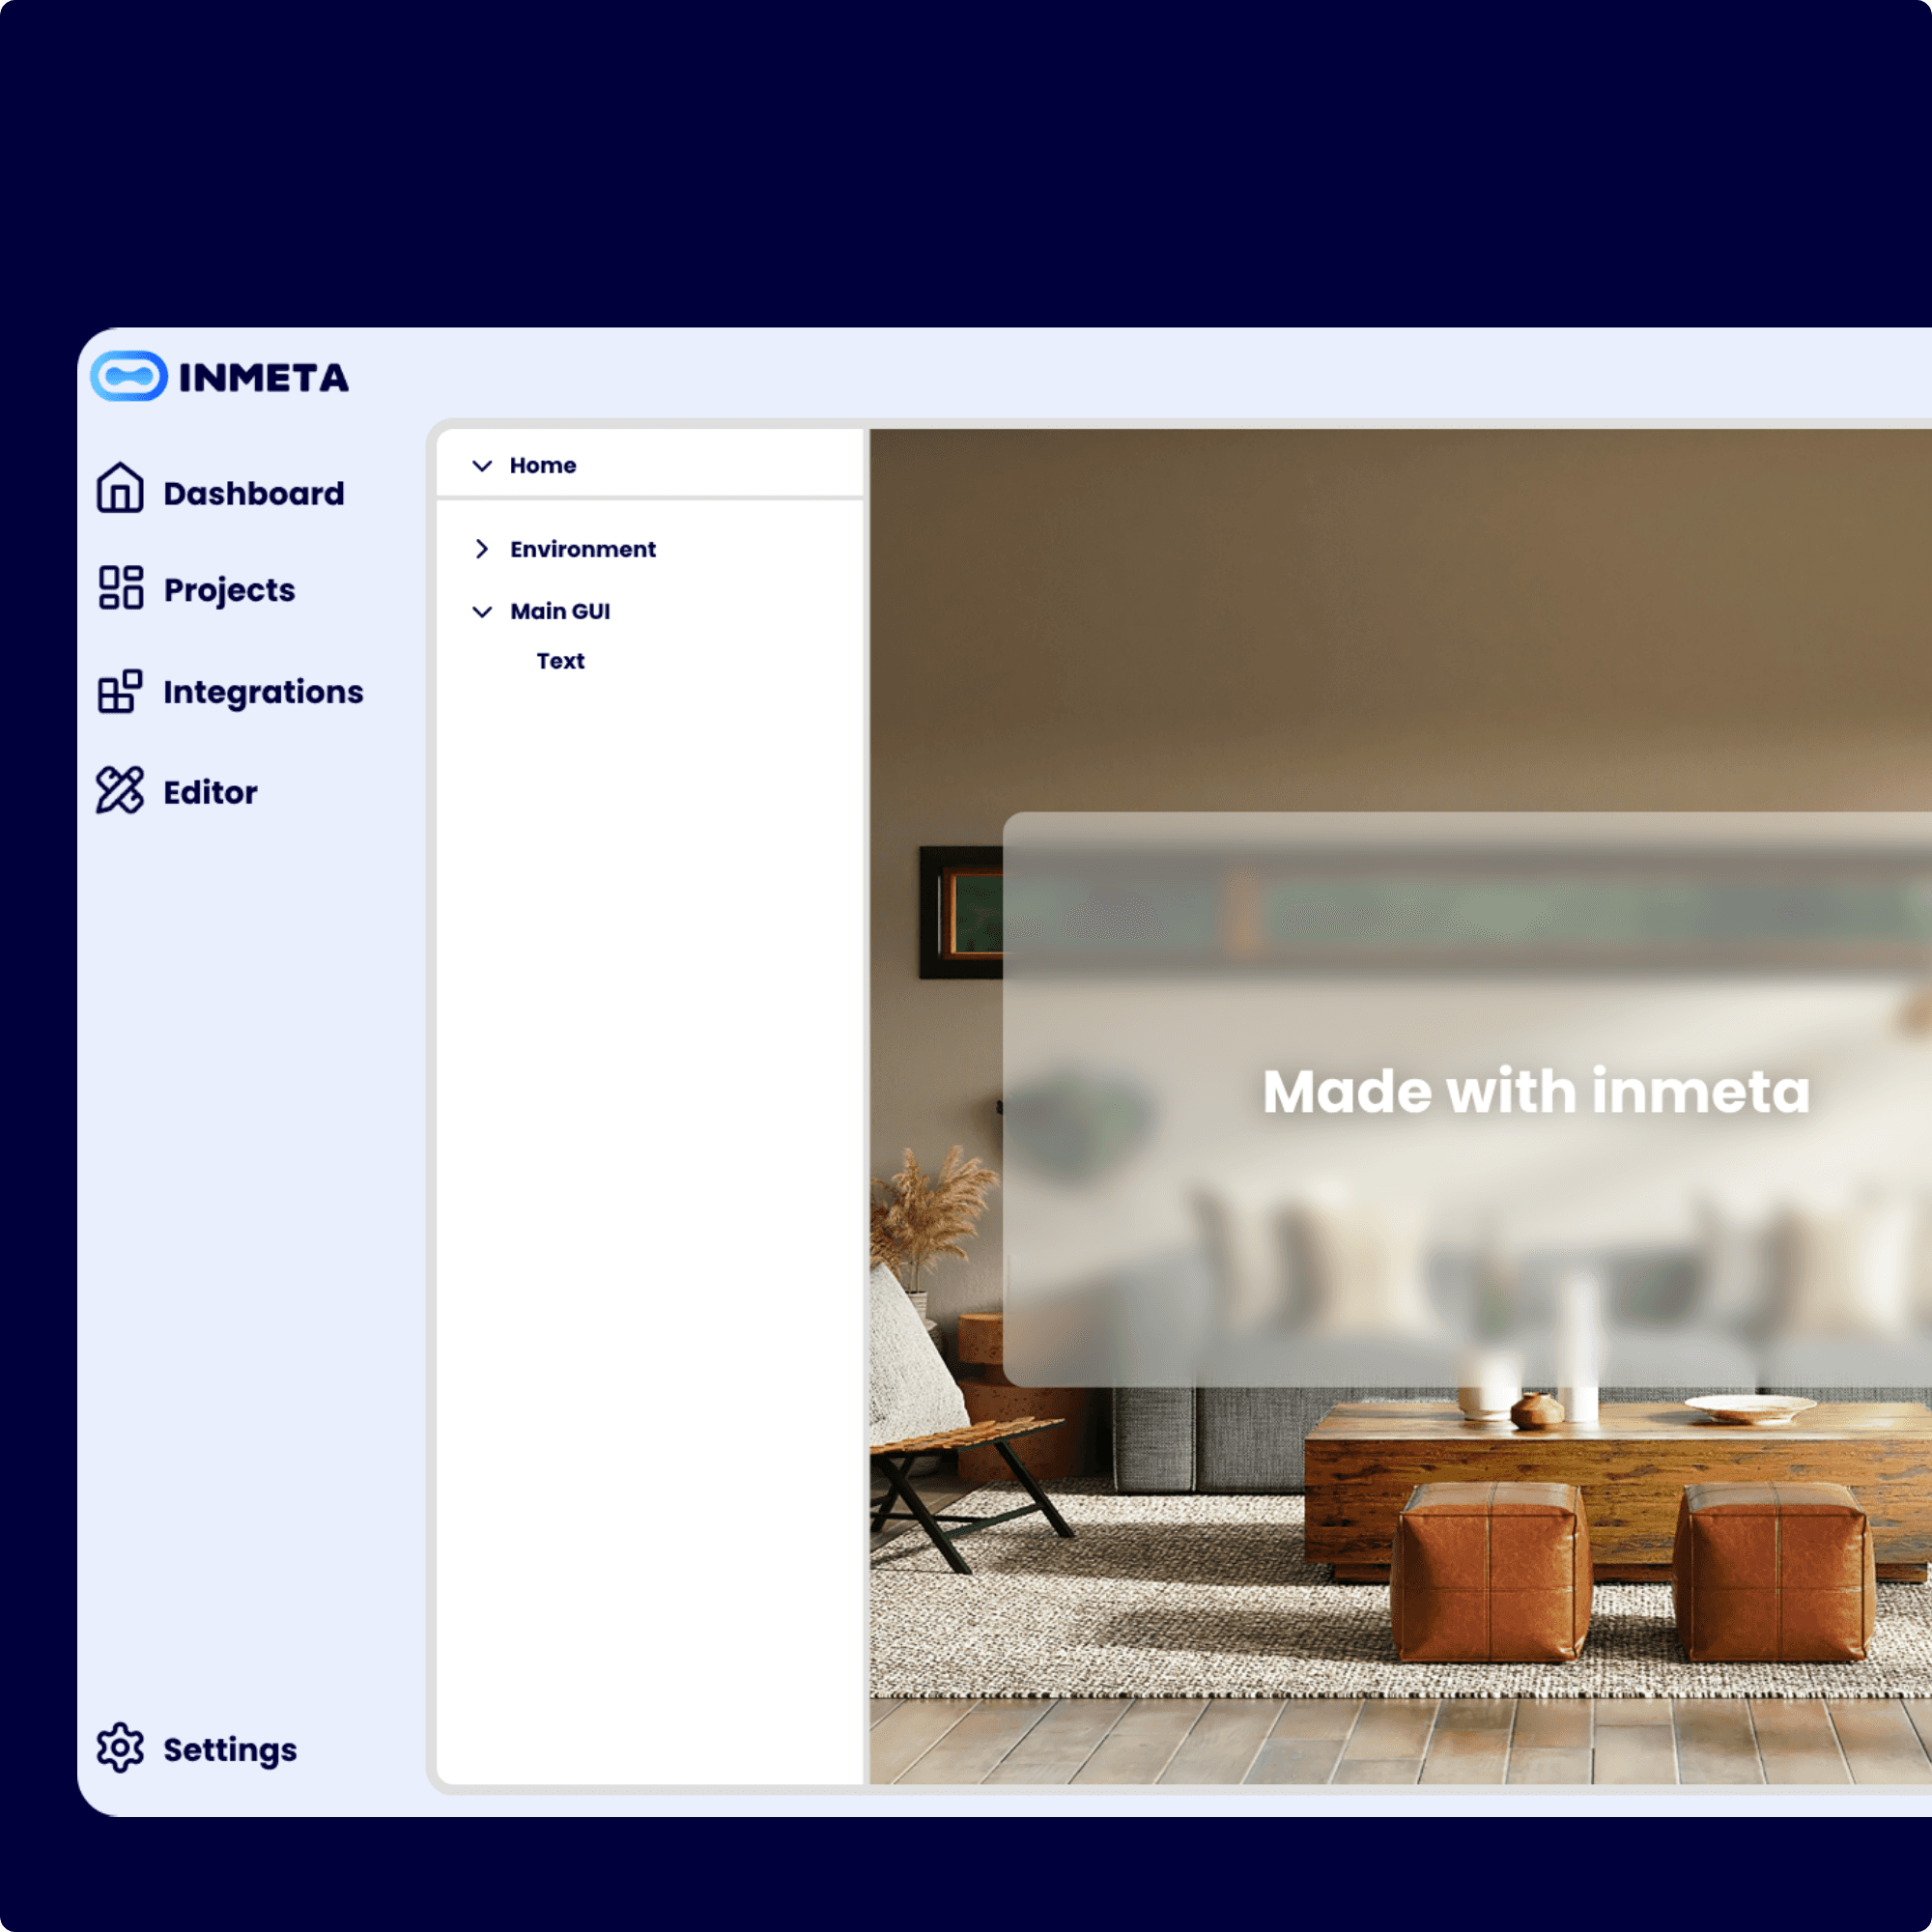Collapse the Main GUI section
Viewport: 1932px width, 1932px height.
pos(482,611)
